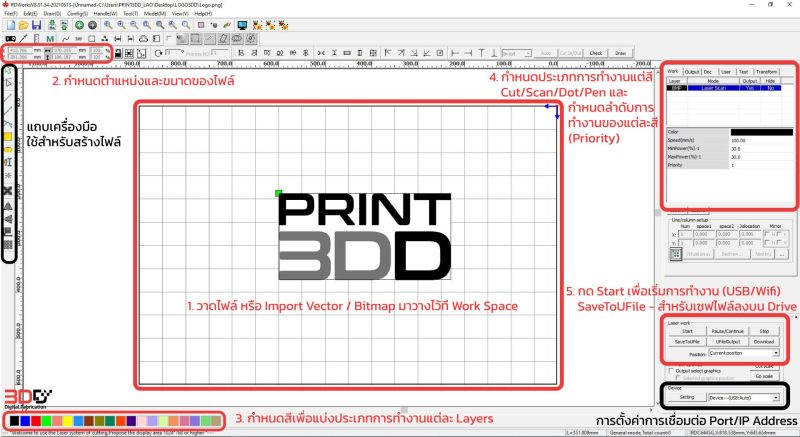Select the yellow ellipse tool

pos(8,150)
